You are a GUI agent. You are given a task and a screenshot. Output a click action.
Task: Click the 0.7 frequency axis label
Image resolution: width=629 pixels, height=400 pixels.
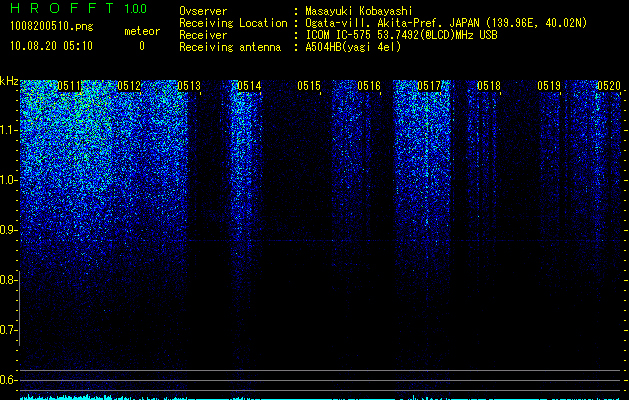pyautogui.click(x=9, y=330)
